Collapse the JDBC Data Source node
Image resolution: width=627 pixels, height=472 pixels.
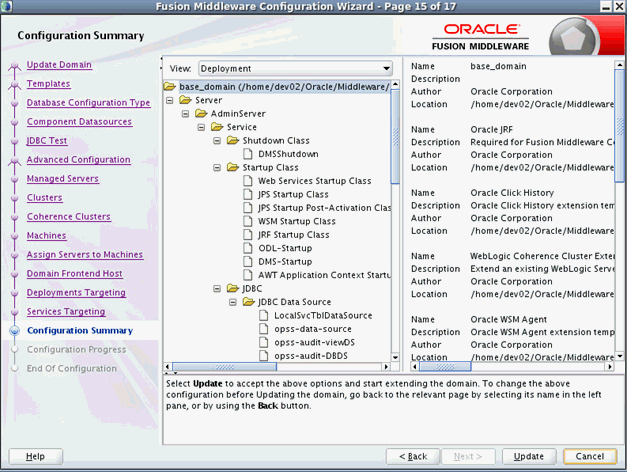pyautogui.click(x=233, y=302)
